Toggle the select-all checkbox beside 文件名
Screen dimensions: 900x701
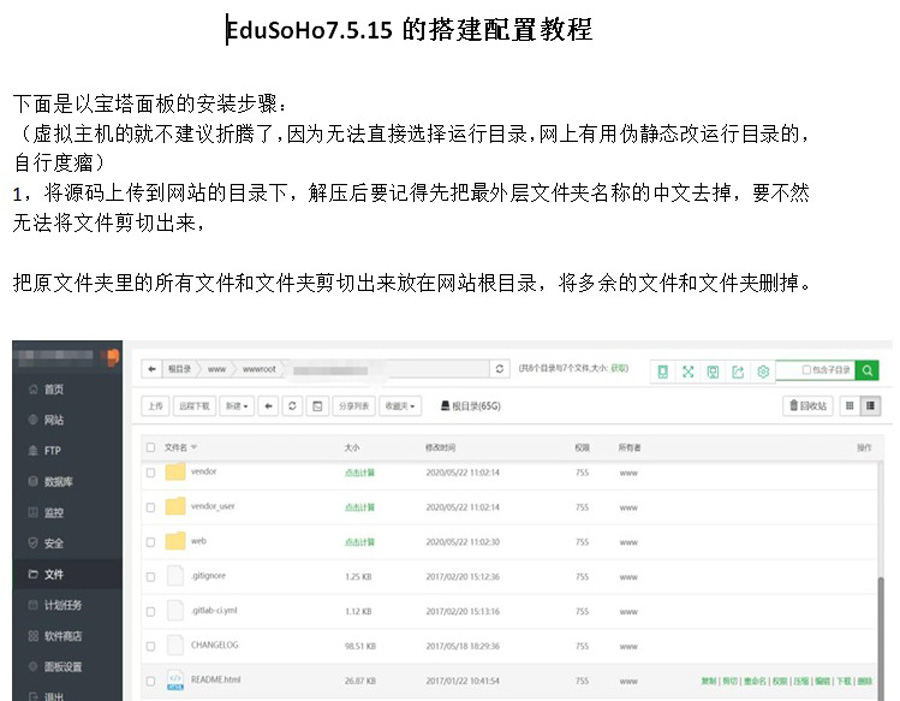point(151,448)
